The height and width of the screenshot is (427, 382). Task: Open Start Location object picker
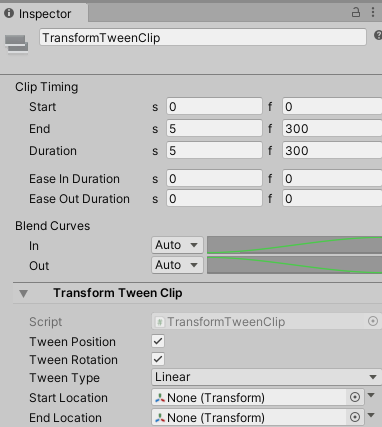tap(355, 397)
